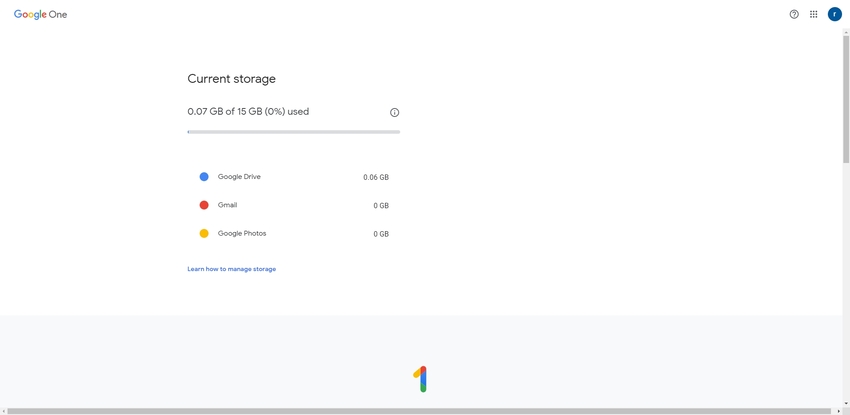
Task: Select the Google Photos storage row label
Action: click(x=242, y=234)
